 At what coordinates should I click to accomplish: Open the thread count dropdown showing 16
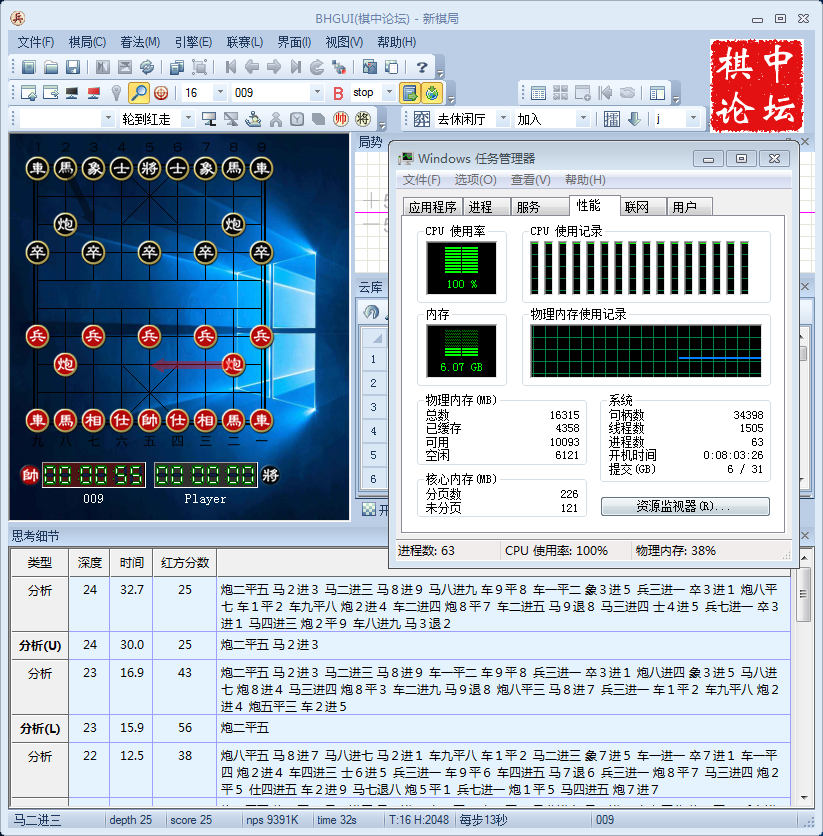[x=220, y=93]
